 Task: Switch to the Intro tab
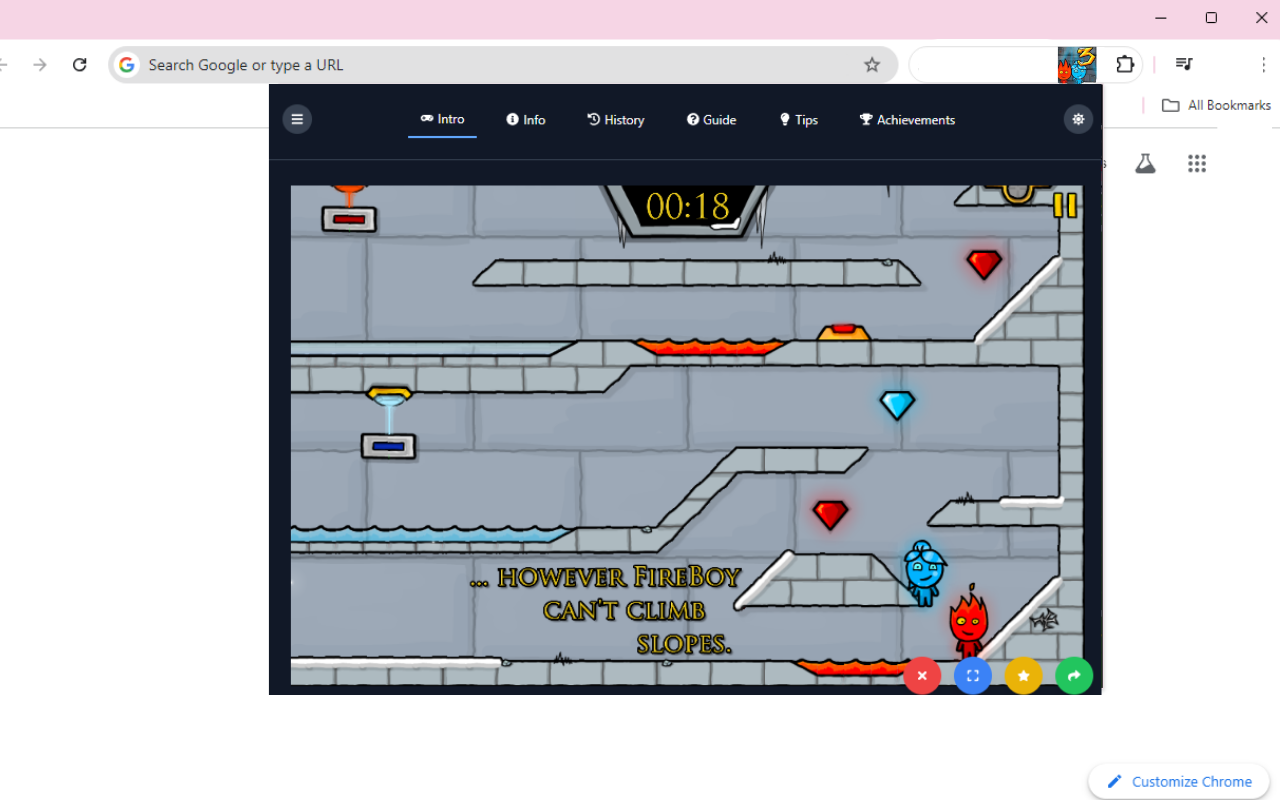[x=442, y=119]
